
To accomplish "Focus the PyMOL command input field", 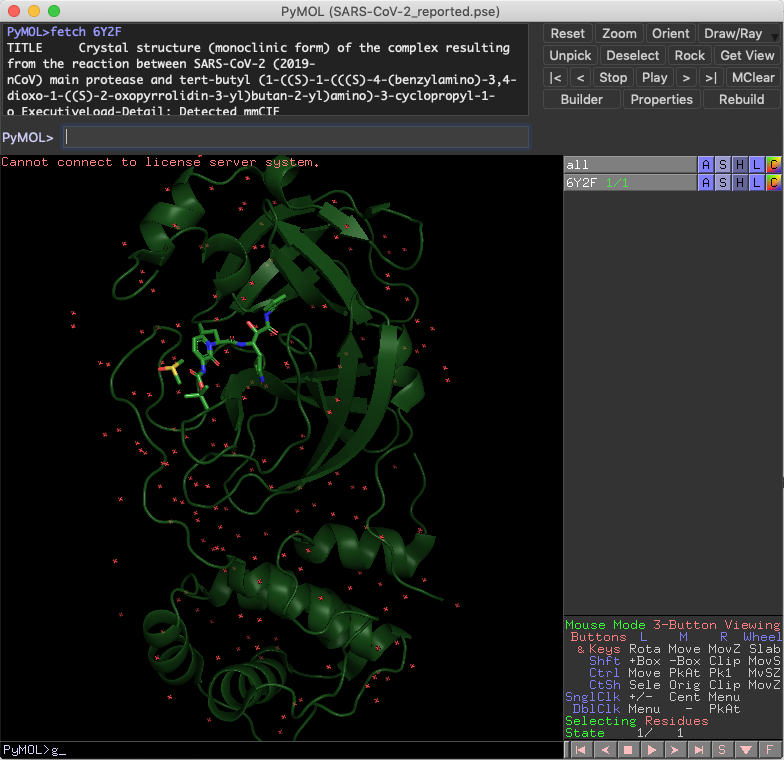I will (x=295, y=137).
